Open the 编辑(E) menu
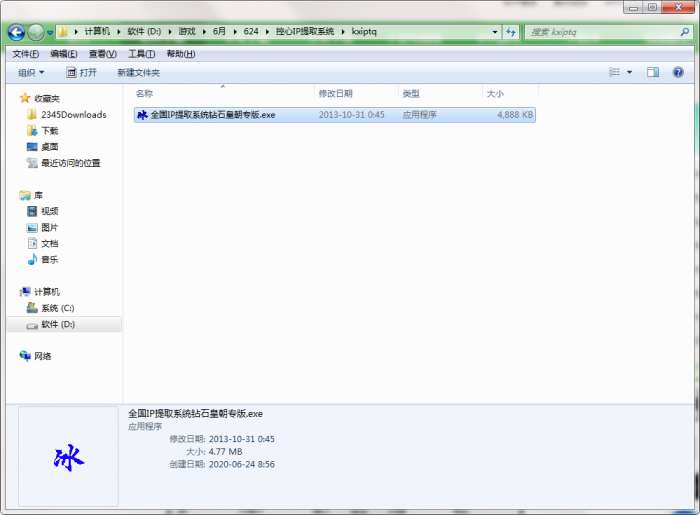Viewport: 700px width, 515px height. pyautogui.click(x=64, y=54)
